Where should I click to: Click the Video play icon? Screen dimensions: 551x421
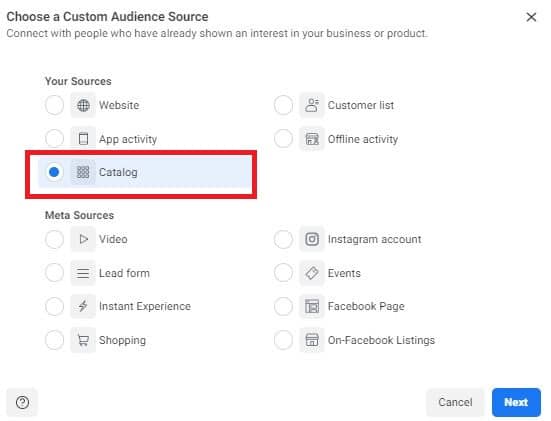[83, 239]
